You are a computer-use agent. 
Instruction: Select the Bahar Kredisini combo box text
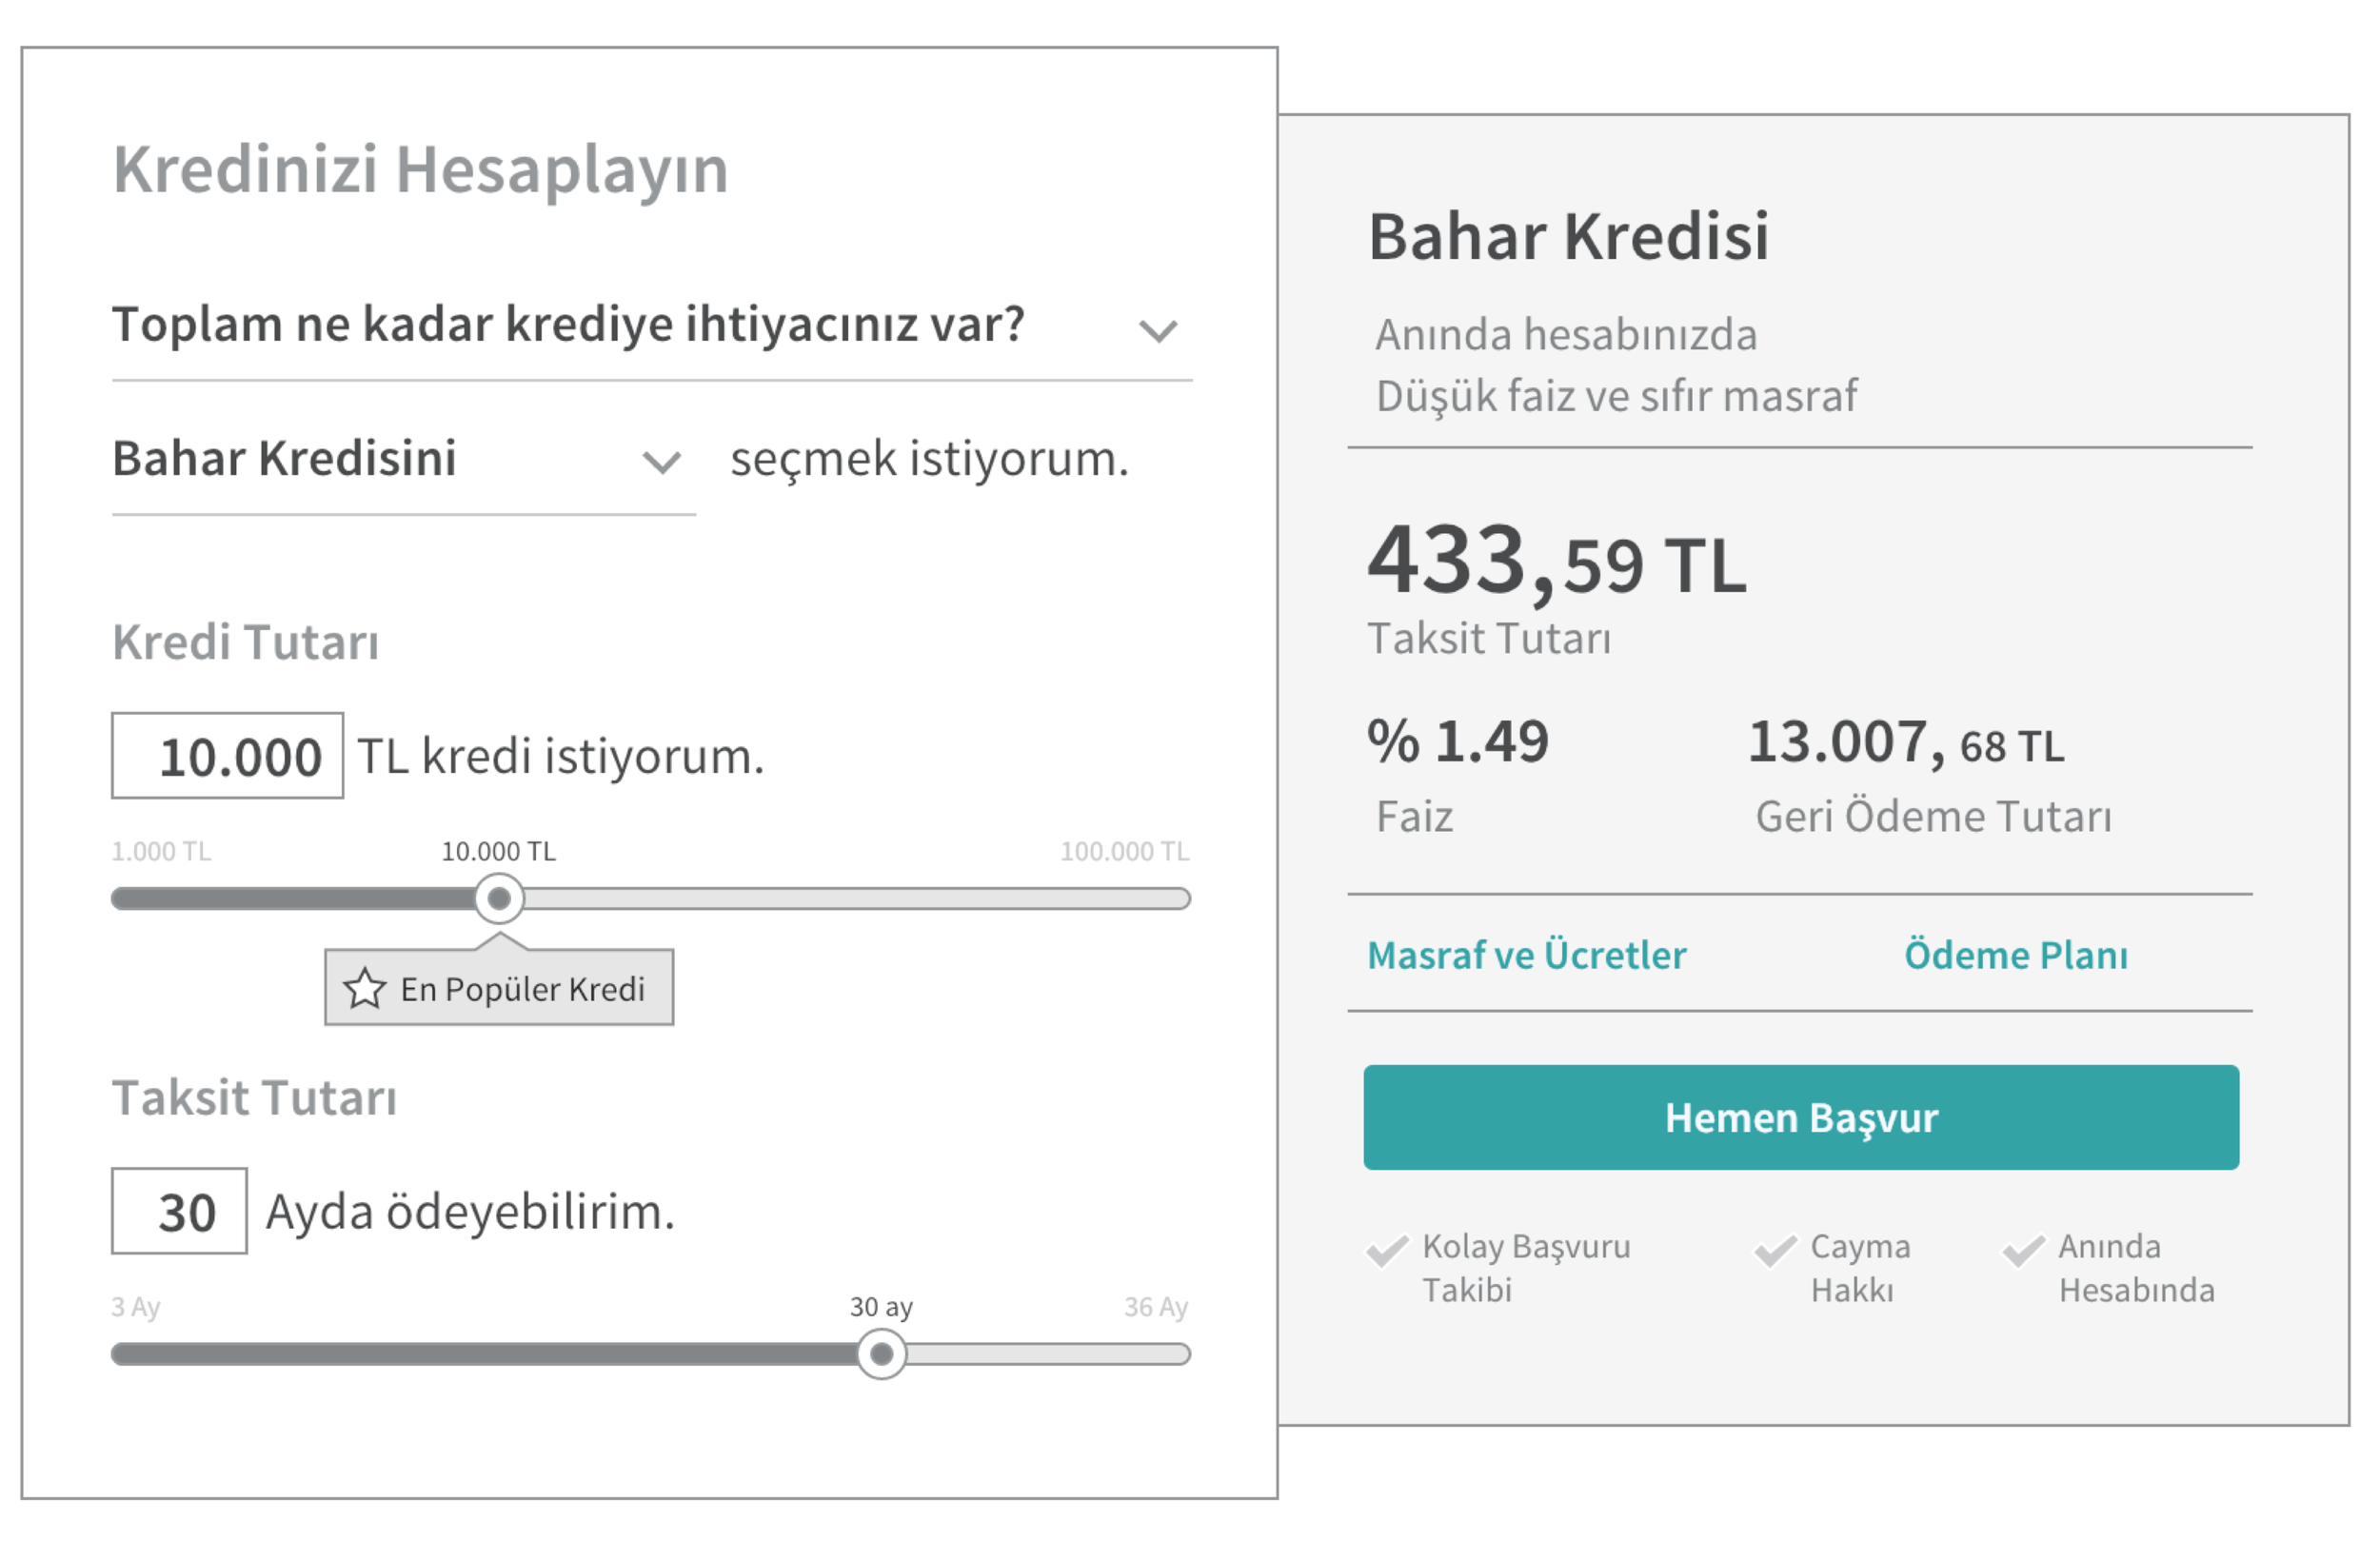click(284, 459)
